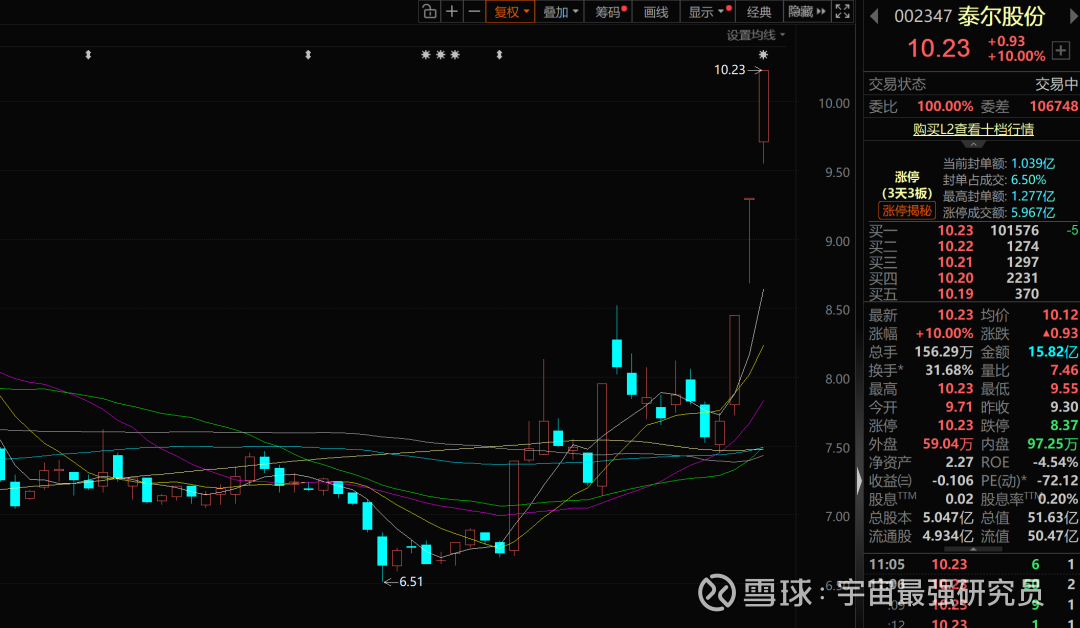Viewport: 1080px width, 628px height.
Task: Click stock code 002347
Action: pyautogui.click(x=923, y=16)
